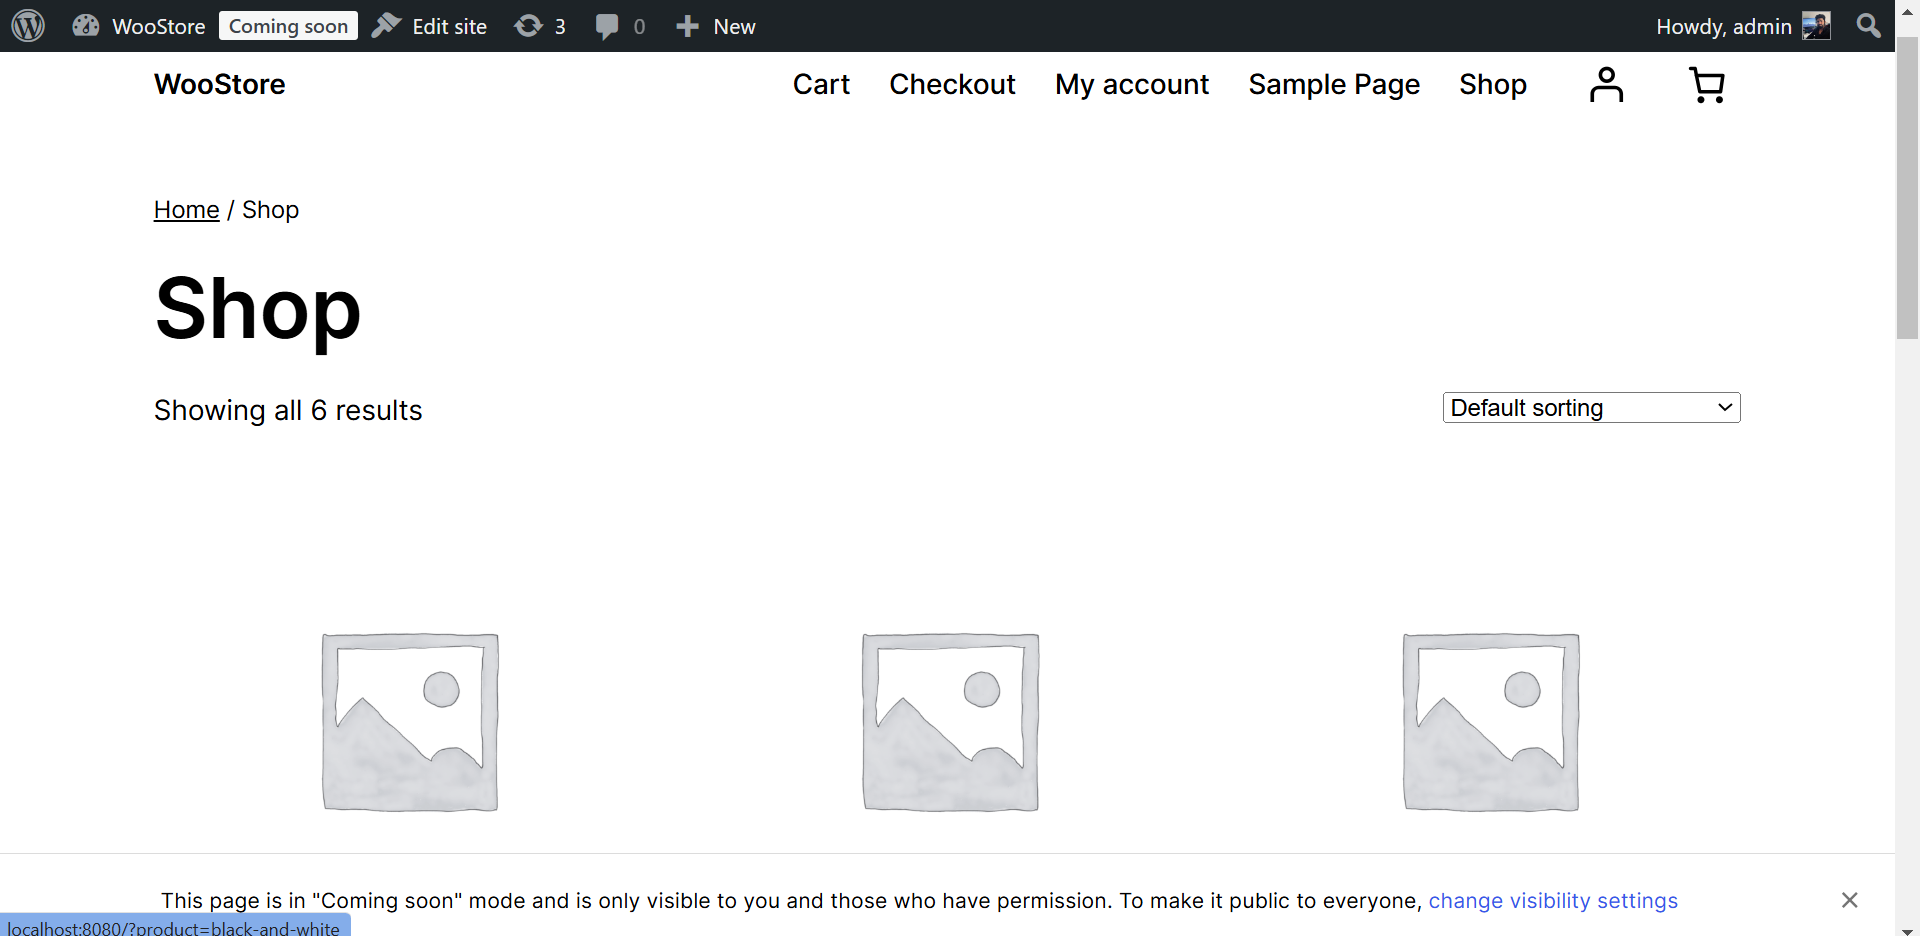The image size is (1920, 936).
Task: Click the user account person icon
Action: point(1606,85)
